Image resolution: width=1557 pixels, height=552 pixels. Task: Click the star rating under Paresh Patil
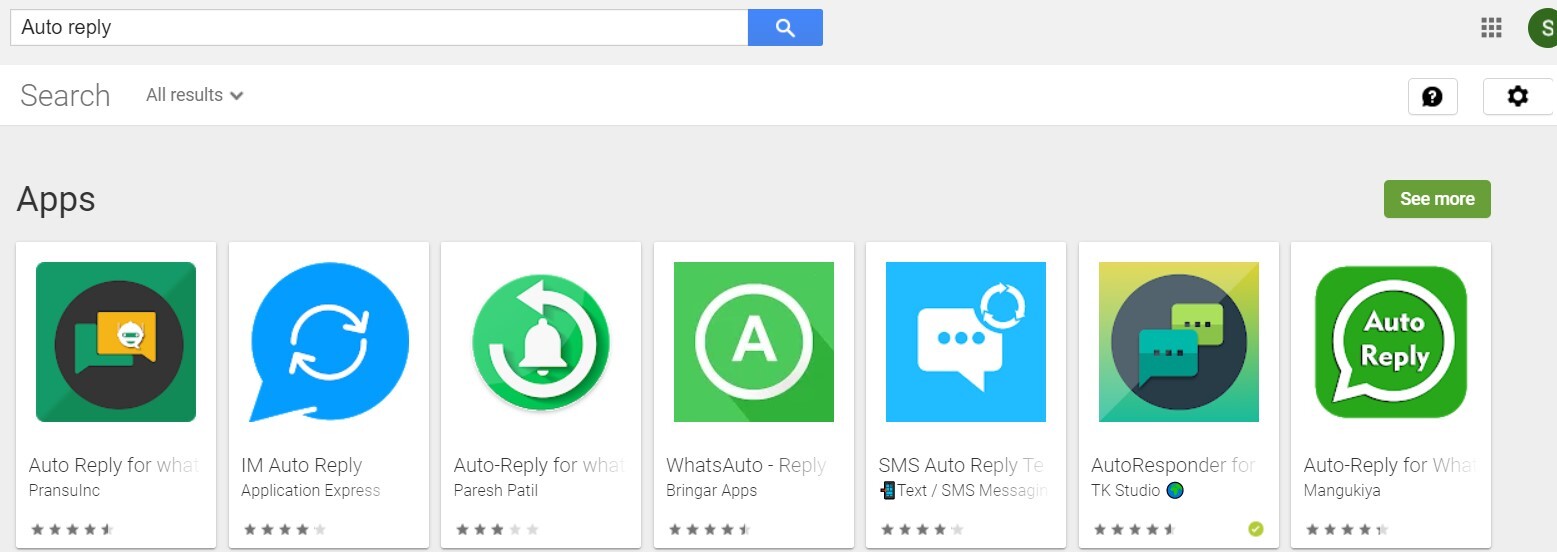click(x=498, y=530)
